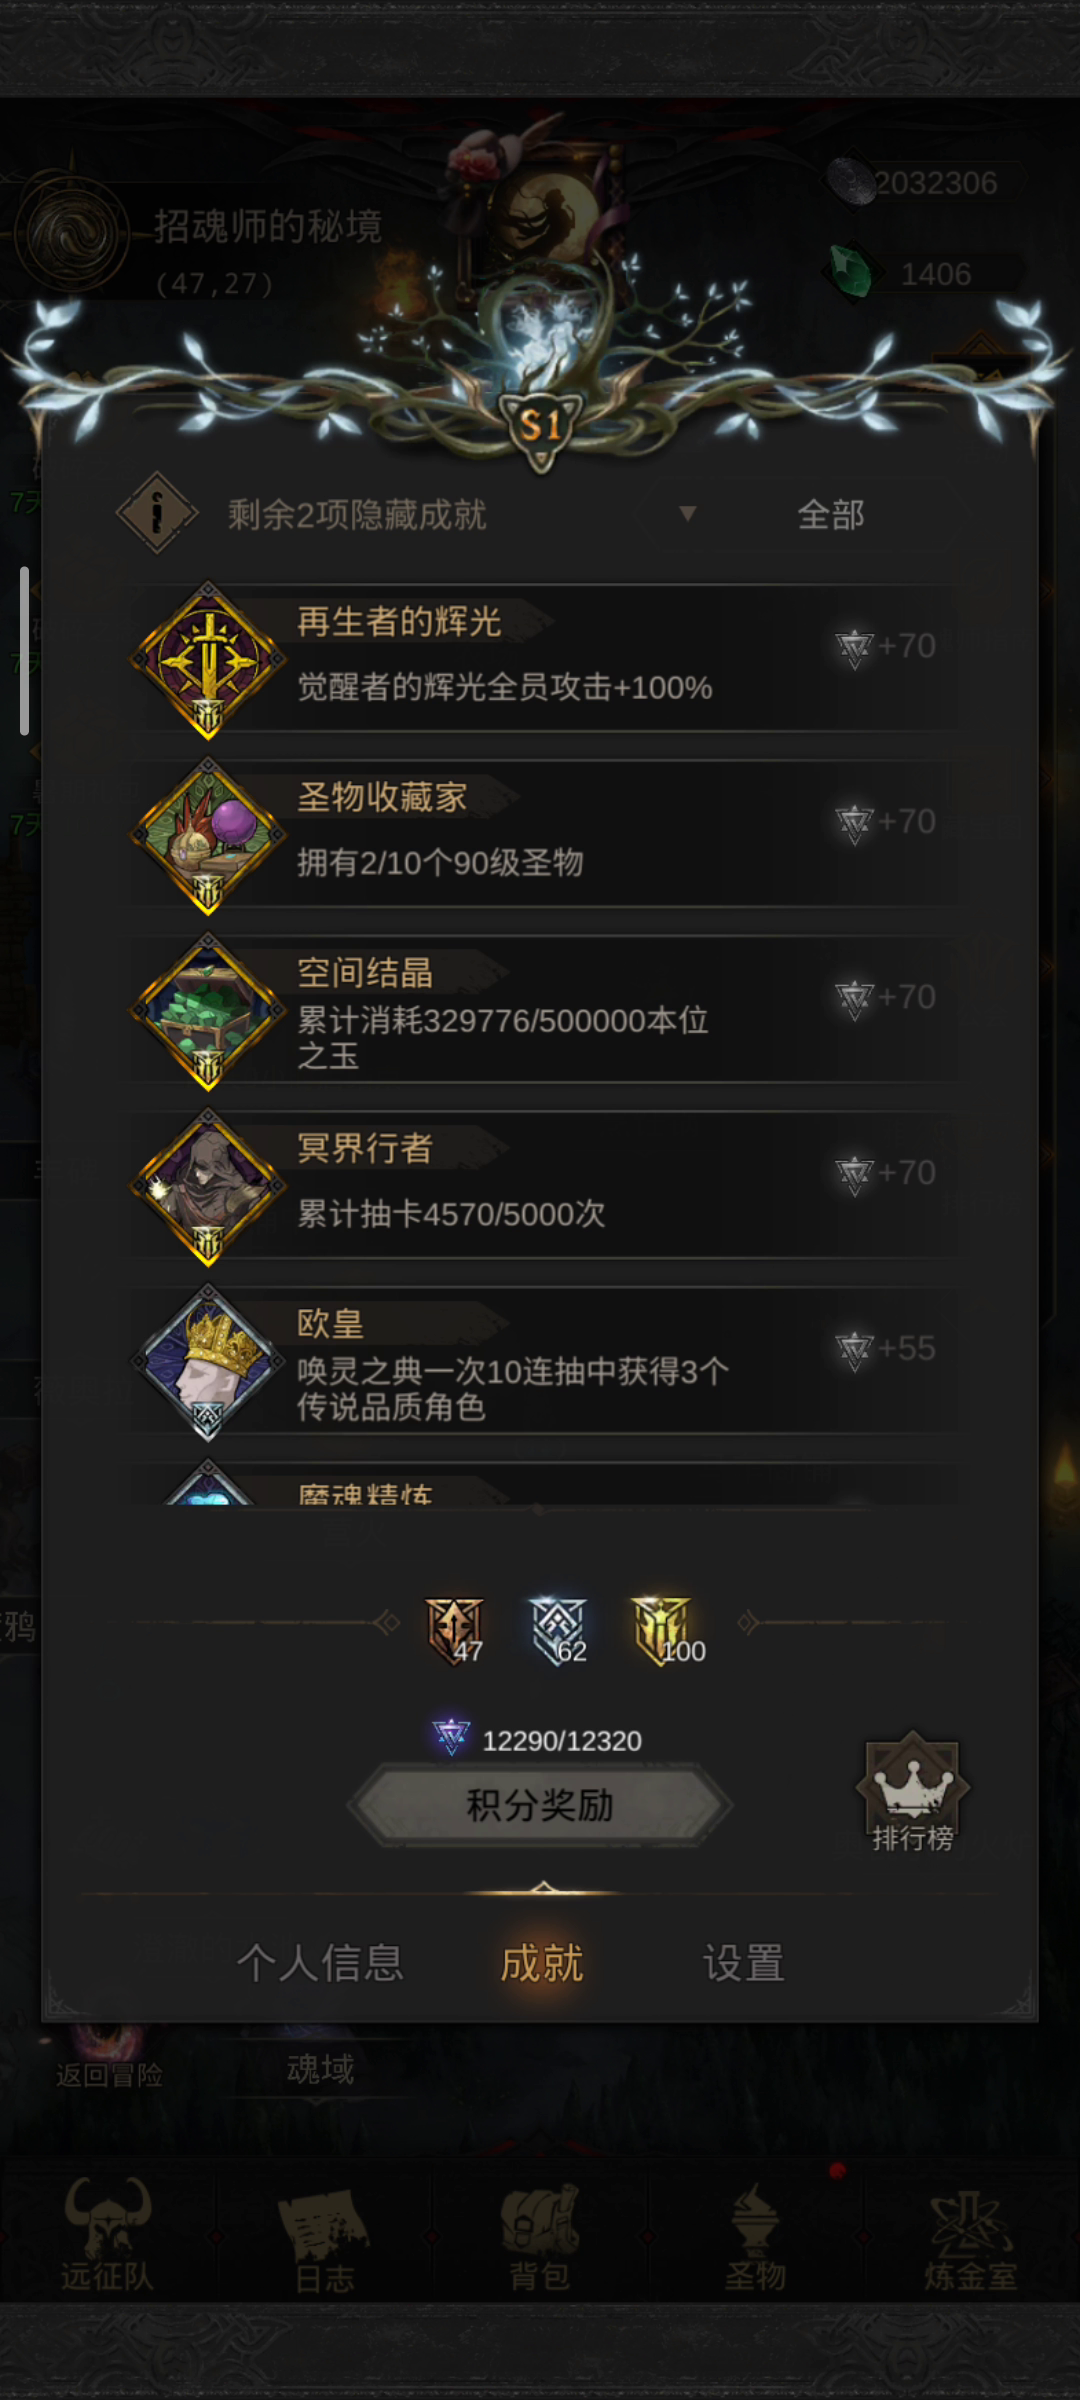
Task: Select the 欧皇 crowned king icon
Action: coord(208,1363)
